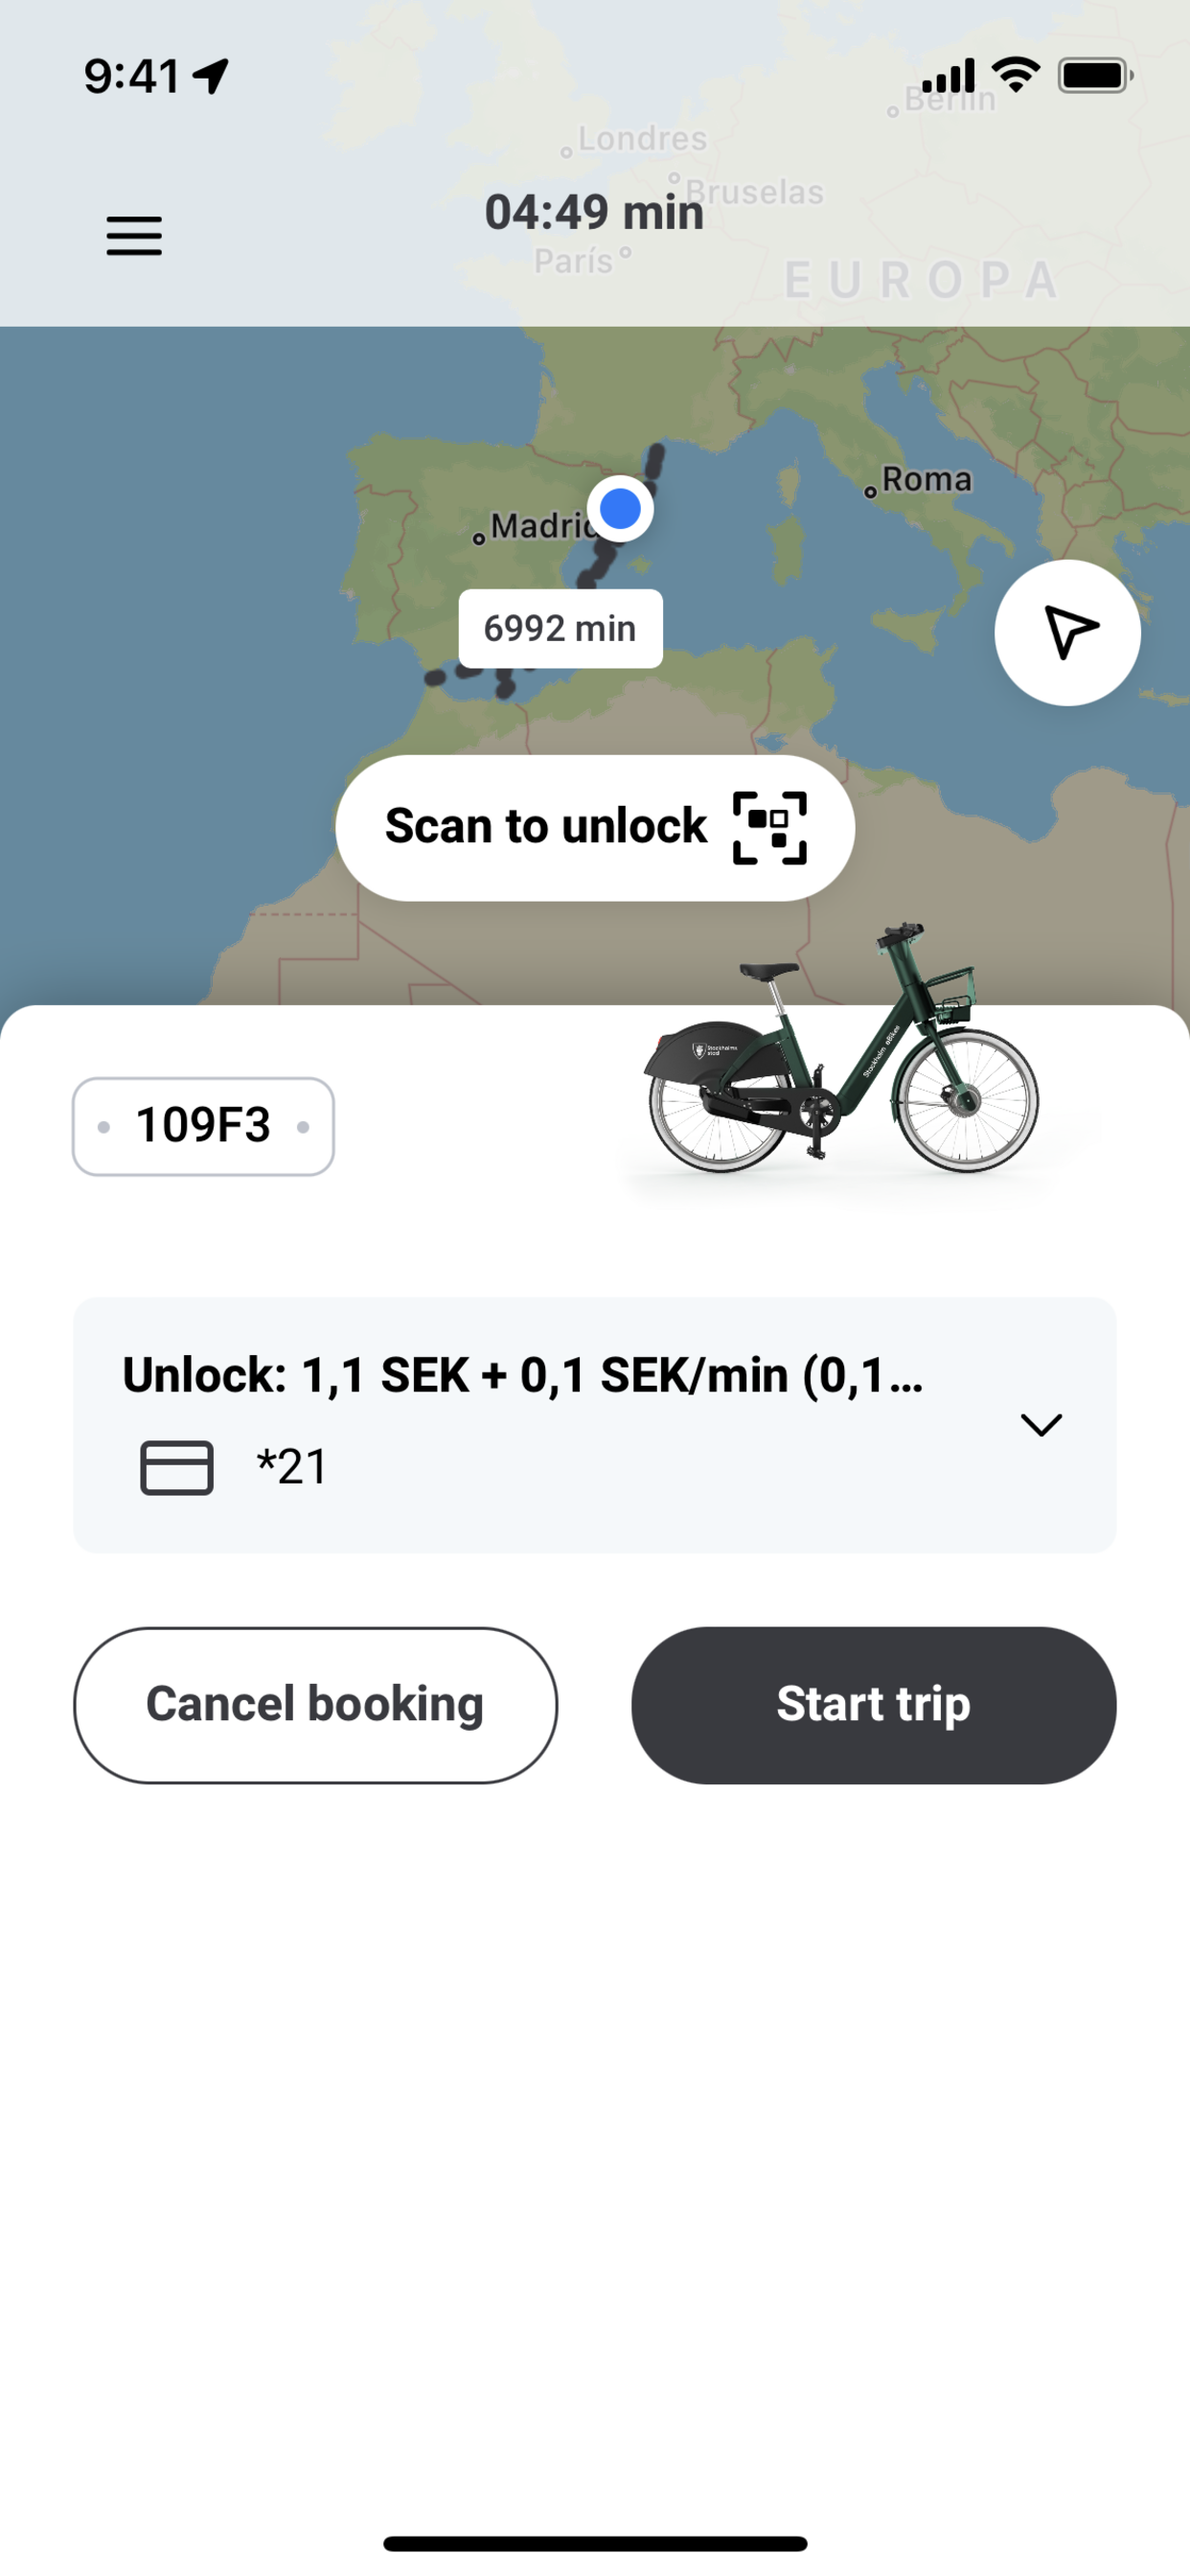Viewport: 1190px width, 2576px height.
Task: Select payment card ending *21
Action: click(x=292, y=1467)
